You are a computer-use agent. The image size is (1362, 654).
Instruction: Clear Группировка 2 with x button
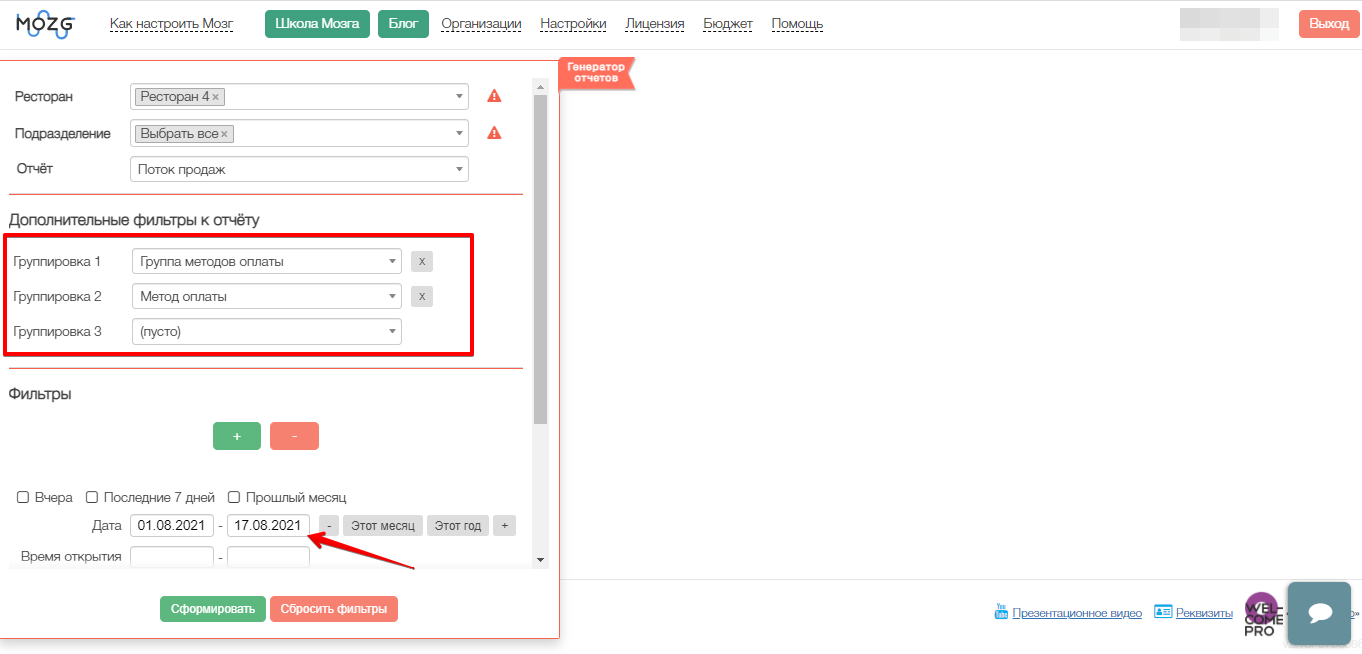point(421,297)
